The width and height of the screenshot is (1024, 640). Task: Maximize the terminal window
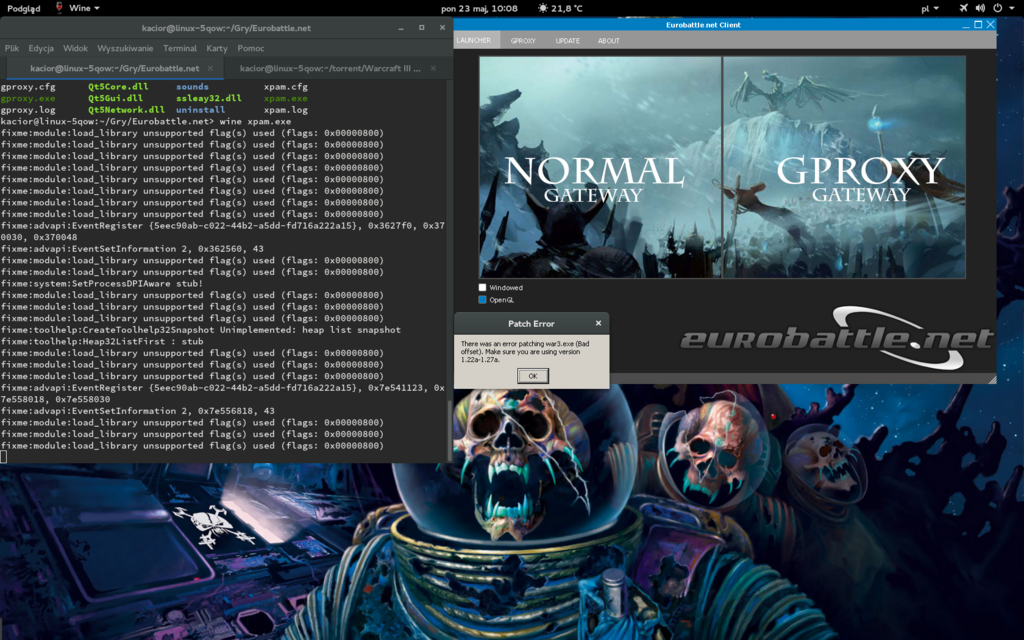[421, 28]
